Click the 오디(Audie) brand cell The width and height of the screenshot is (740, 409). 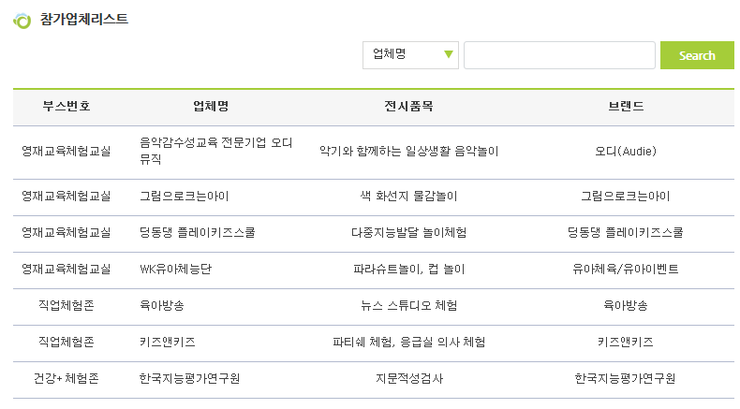coord(626,151)
